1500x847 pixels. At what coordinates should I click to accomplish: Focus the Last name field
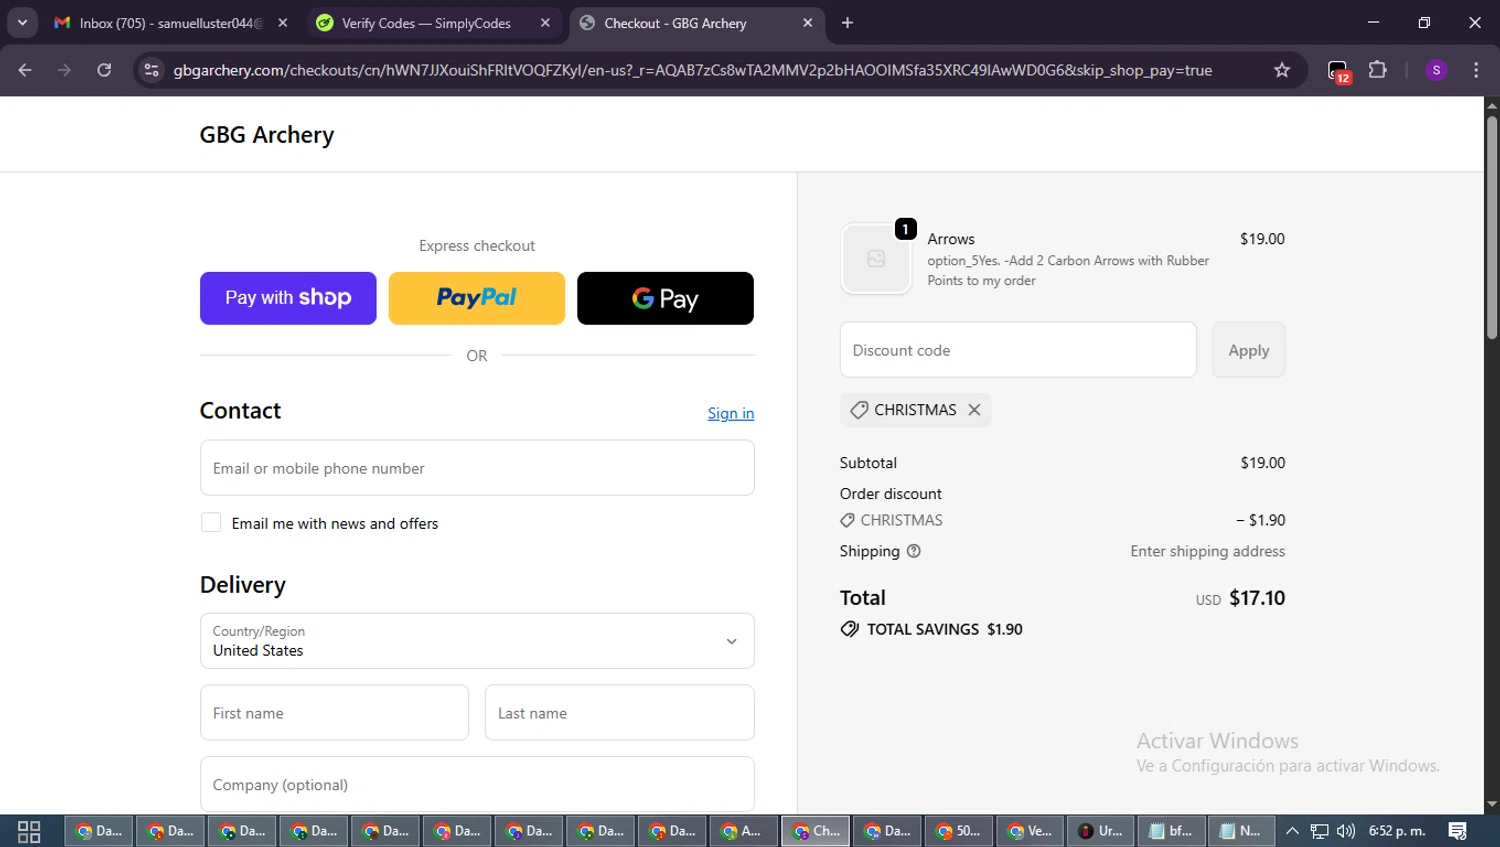pyautogui.click(x=620, y=713)
